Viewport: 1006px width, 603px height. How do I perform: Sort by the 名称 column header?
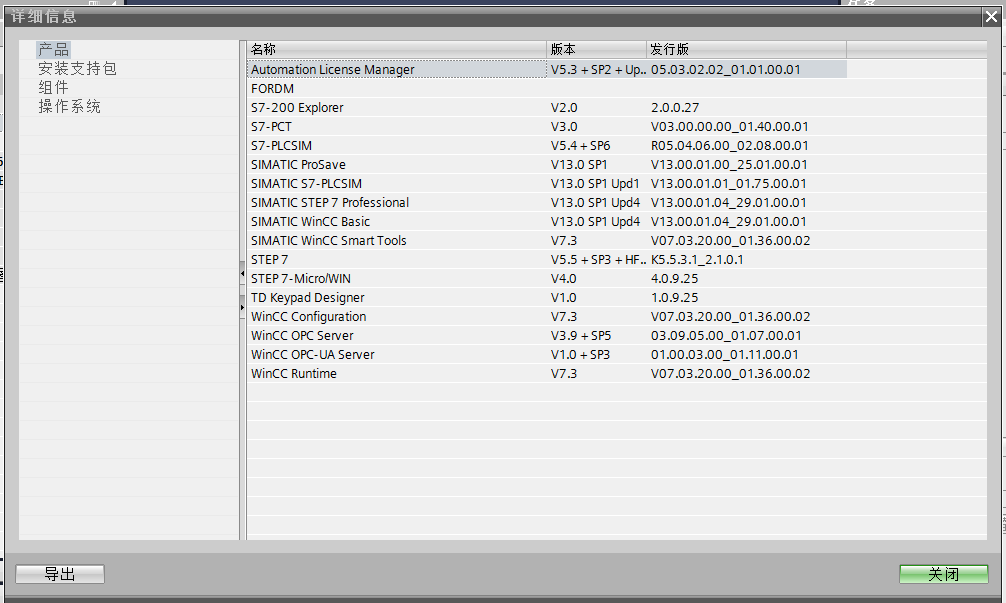pos(397,49)
